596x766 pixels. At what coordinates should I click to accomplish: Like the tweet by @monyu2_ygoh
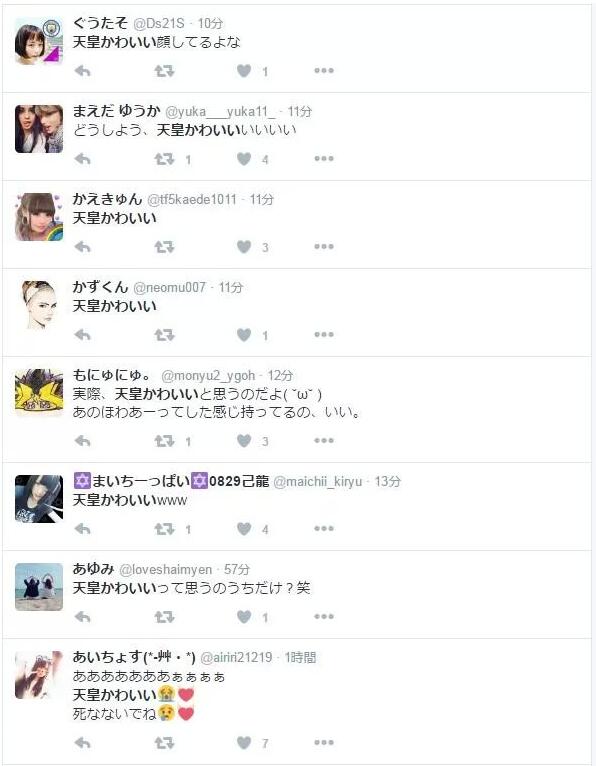point(244,441)
